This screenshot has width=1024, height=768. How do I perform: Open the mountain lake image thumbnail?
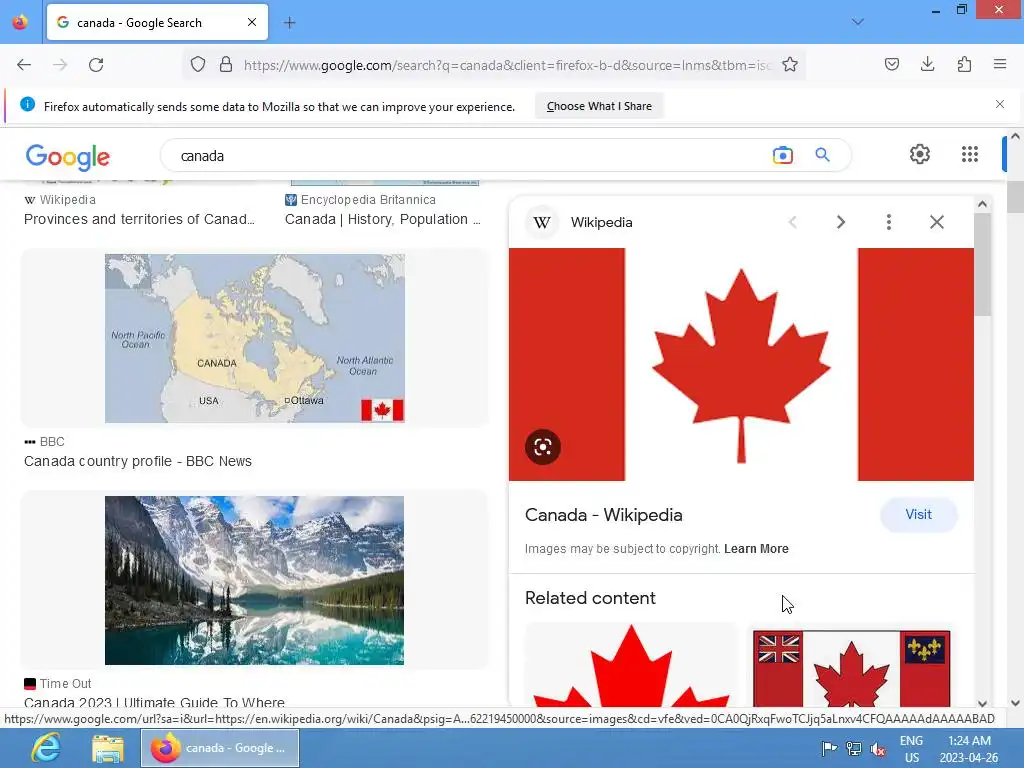pyautogui.click(x=255, y=581)
